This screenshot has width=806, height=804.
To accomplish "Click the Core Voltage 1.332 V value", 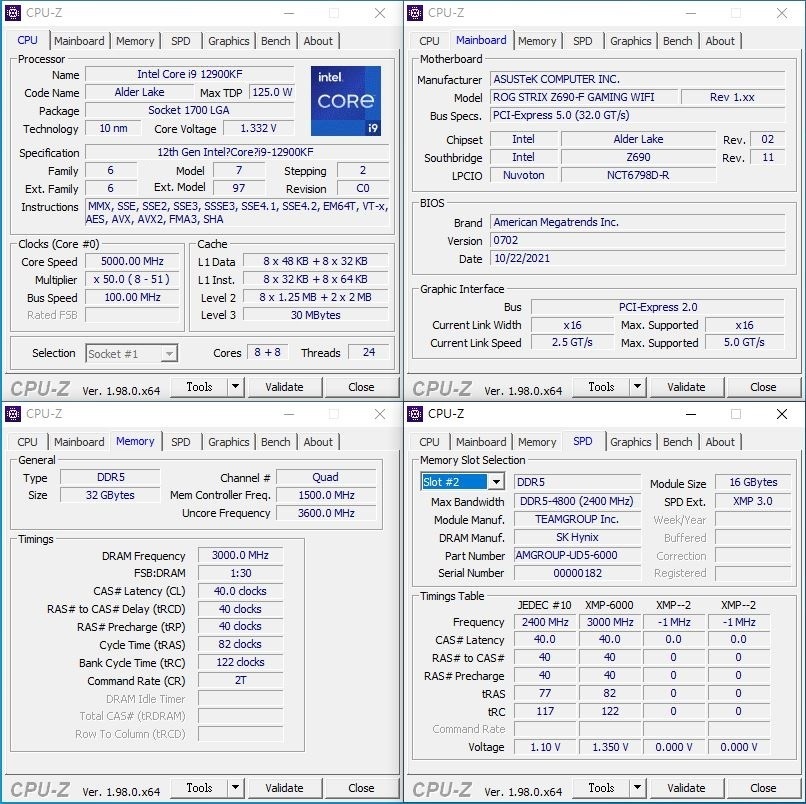I will tap(259, 128).
